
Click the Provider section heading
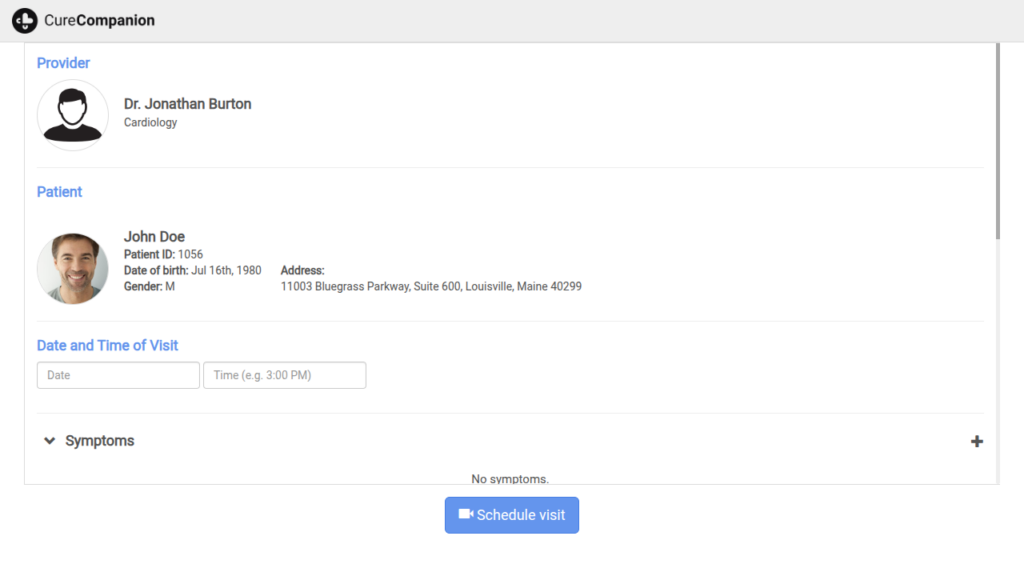point(63,63)
